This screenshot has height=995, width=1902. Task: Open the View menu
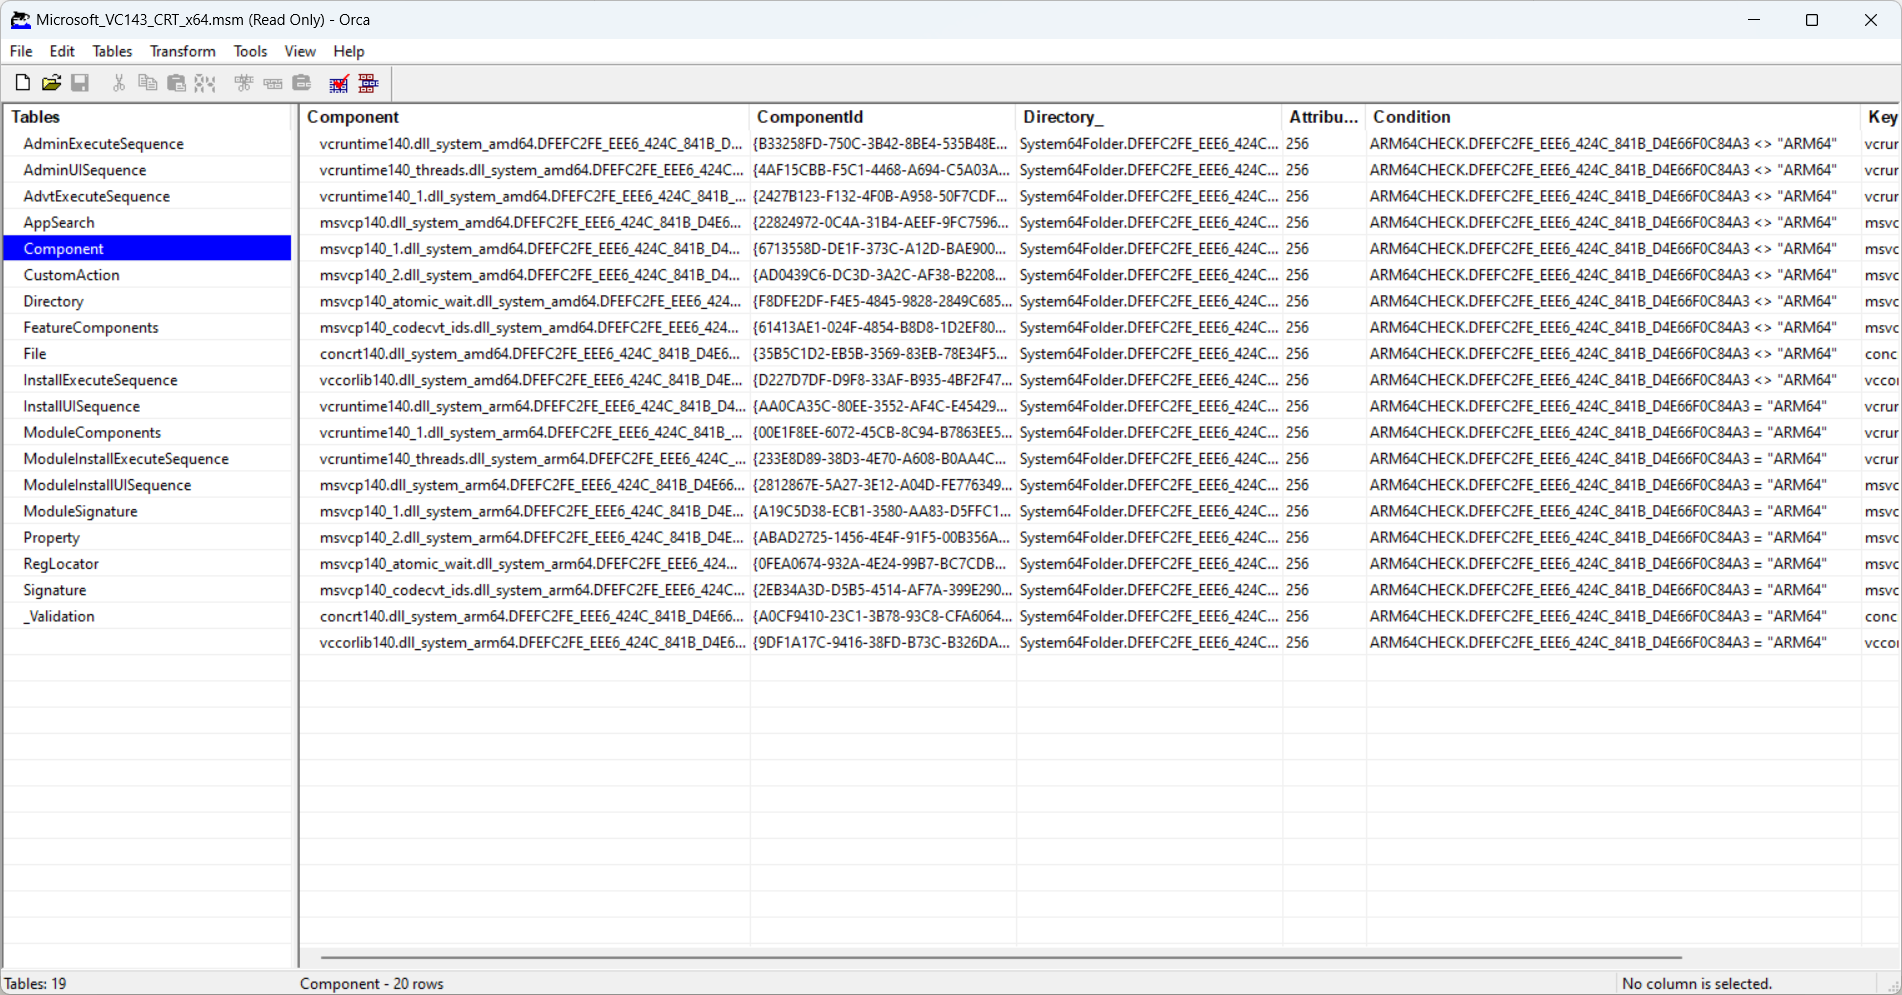[300, 51]
